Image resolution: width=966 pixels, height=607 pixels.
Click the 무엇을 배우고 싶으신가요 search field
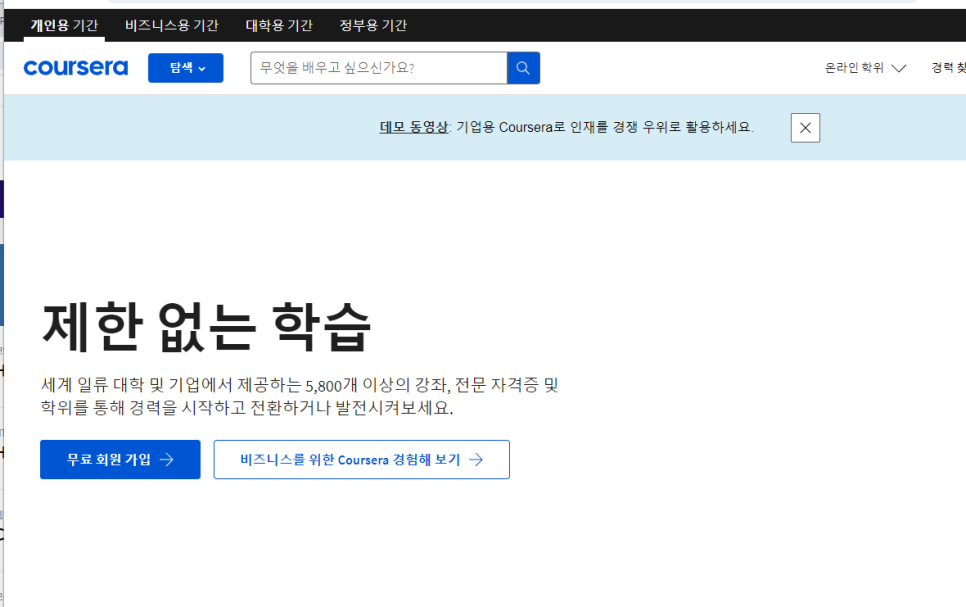click(379, 68)
